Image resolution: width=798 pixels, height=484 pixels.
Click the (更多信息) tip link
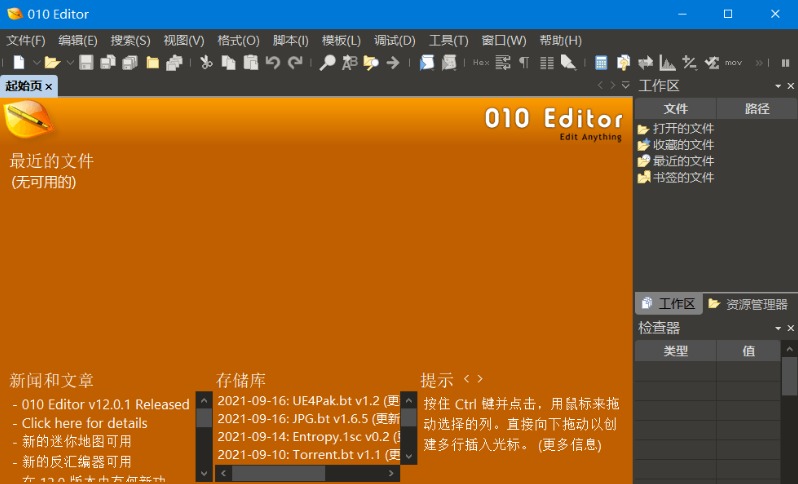pos(570,445)
